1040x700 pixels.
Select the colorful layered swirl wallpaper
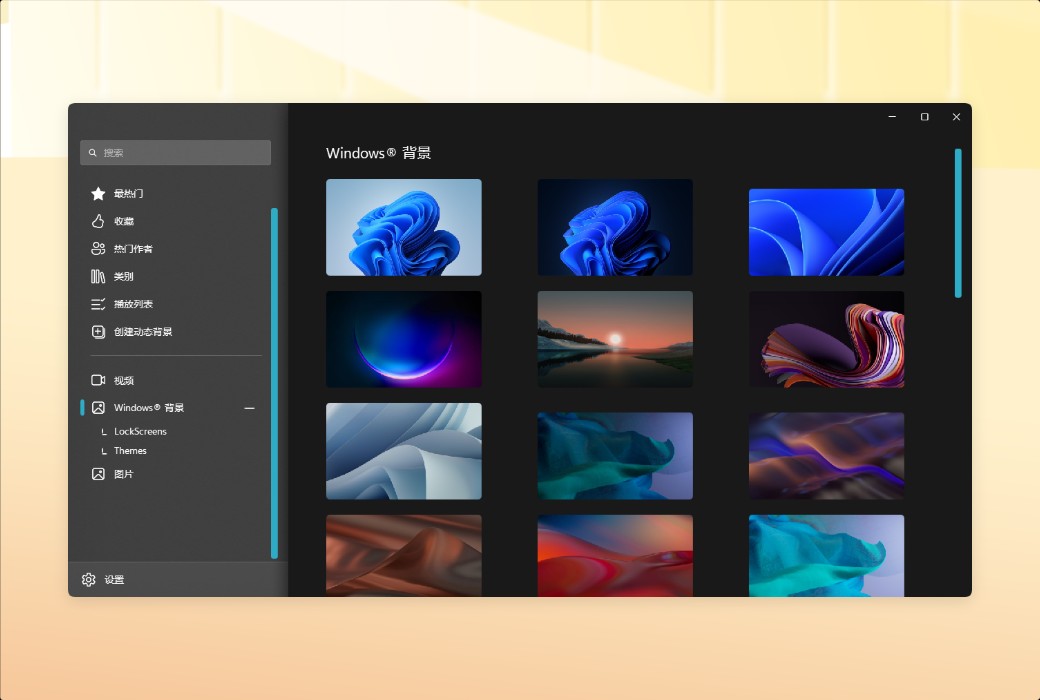[x=826, y=339]
